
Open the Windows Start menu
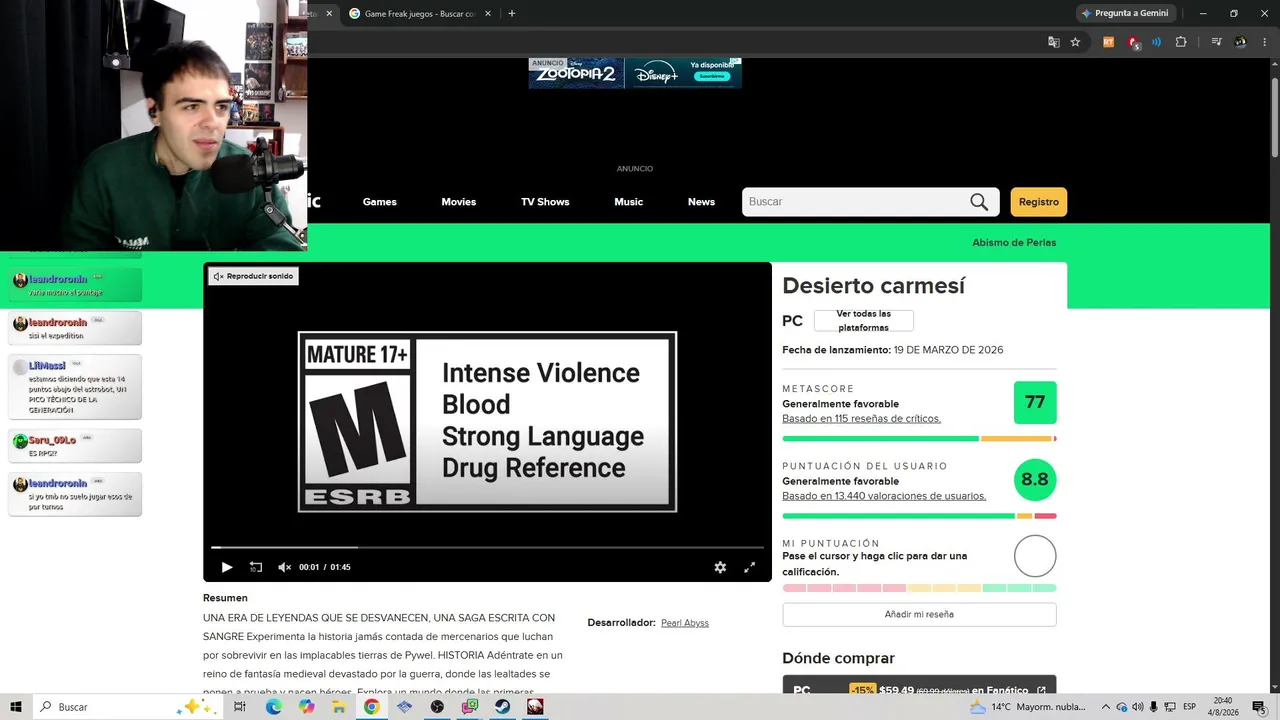[x=16, y=707]
